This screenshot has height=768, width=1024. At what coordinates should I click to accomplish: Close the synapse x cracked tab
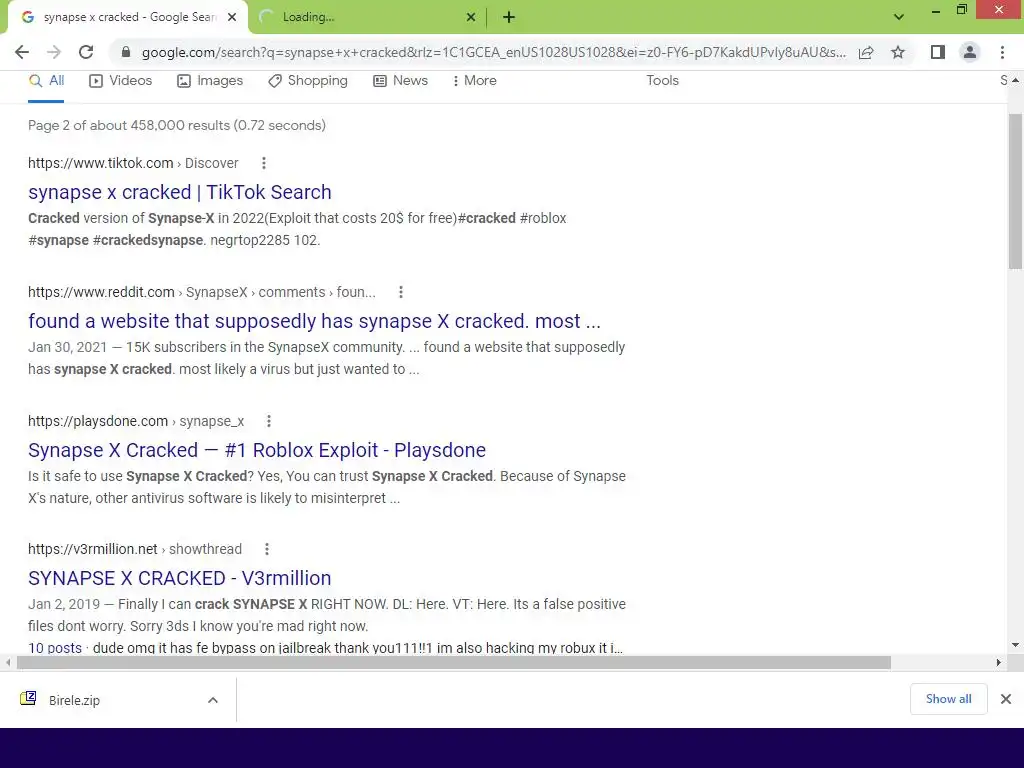(x=232, y=18)
